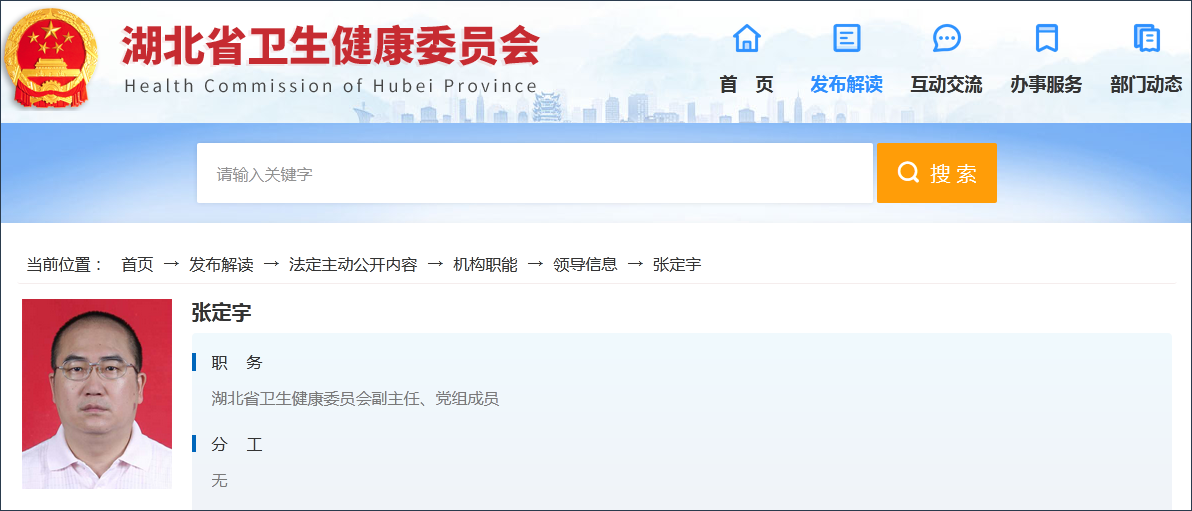Open the 首 页 navigation item
The width and height of the screenshot is (1192, 511).
tap(747, 84)
